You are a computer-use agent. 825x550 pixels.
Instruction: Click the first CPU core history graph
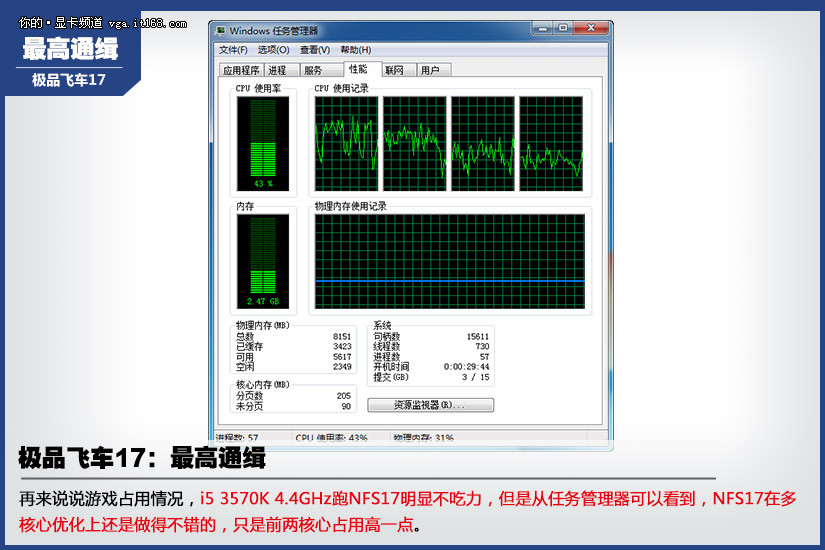point(346,144)
